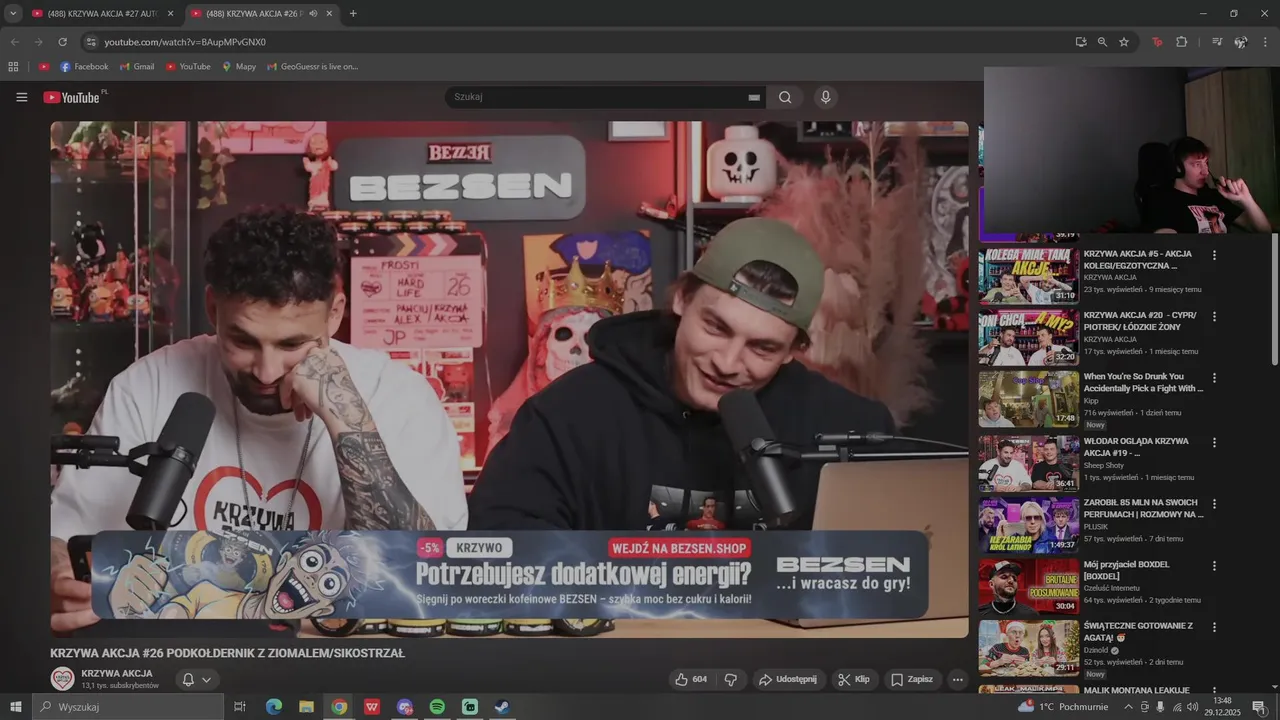Open the Chrome apps grid in bookmarks bar
Image resolution: width=1280 pixels, height=720 pixels.
coord(13,67)
